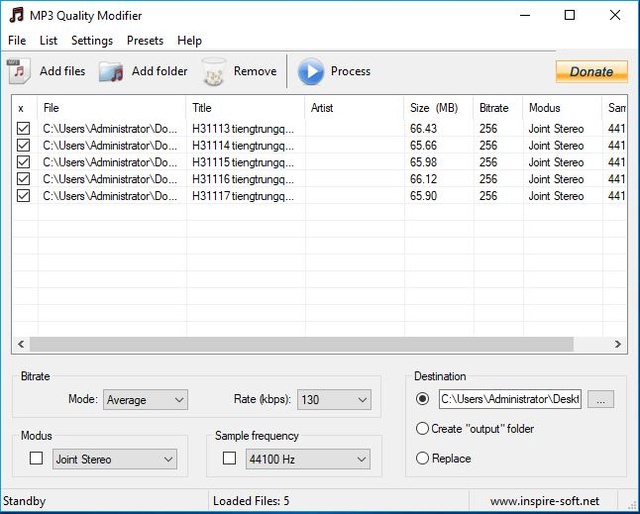This screenshot has width=640, height=514.
Task: Sort by the Modus column header
Action: 562,108
